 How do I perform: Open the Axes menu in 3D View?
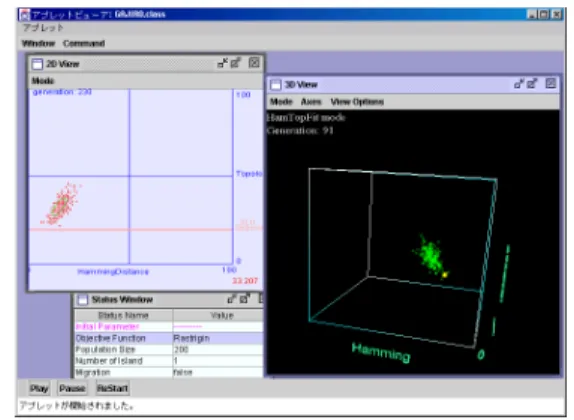click(x=311, y=102)
